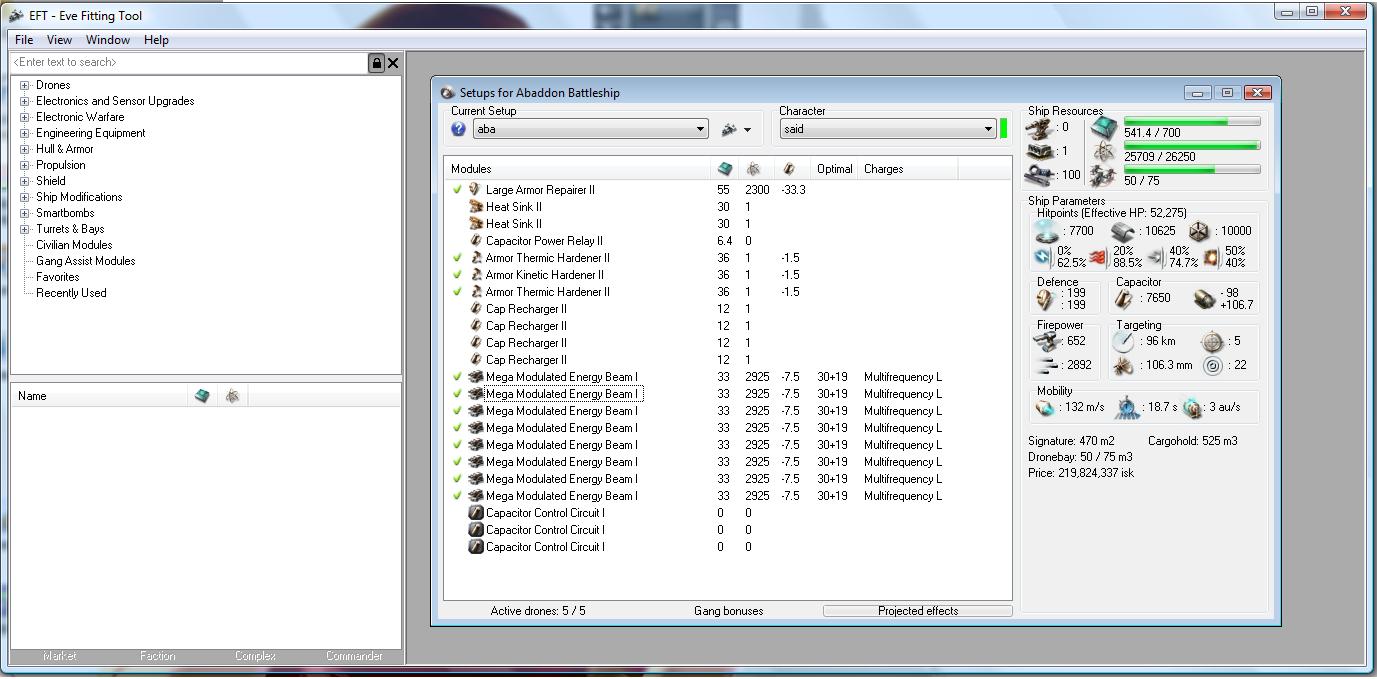Click the powergrid usage bar 25709 / 26250
1377x679 pixels.
coord(1192,146)
